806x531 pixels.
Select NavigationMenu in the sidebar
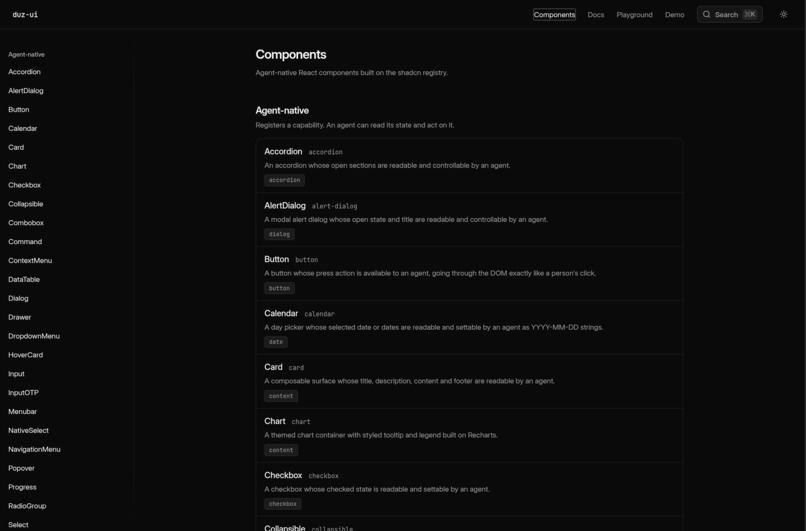(x=34, y=449)
